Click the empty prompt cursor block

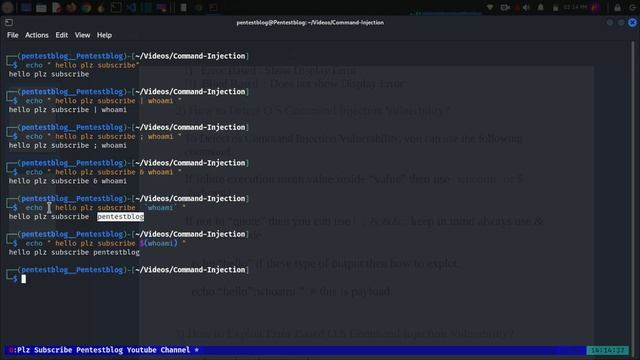pyautogui.click(x=24, y=279)
